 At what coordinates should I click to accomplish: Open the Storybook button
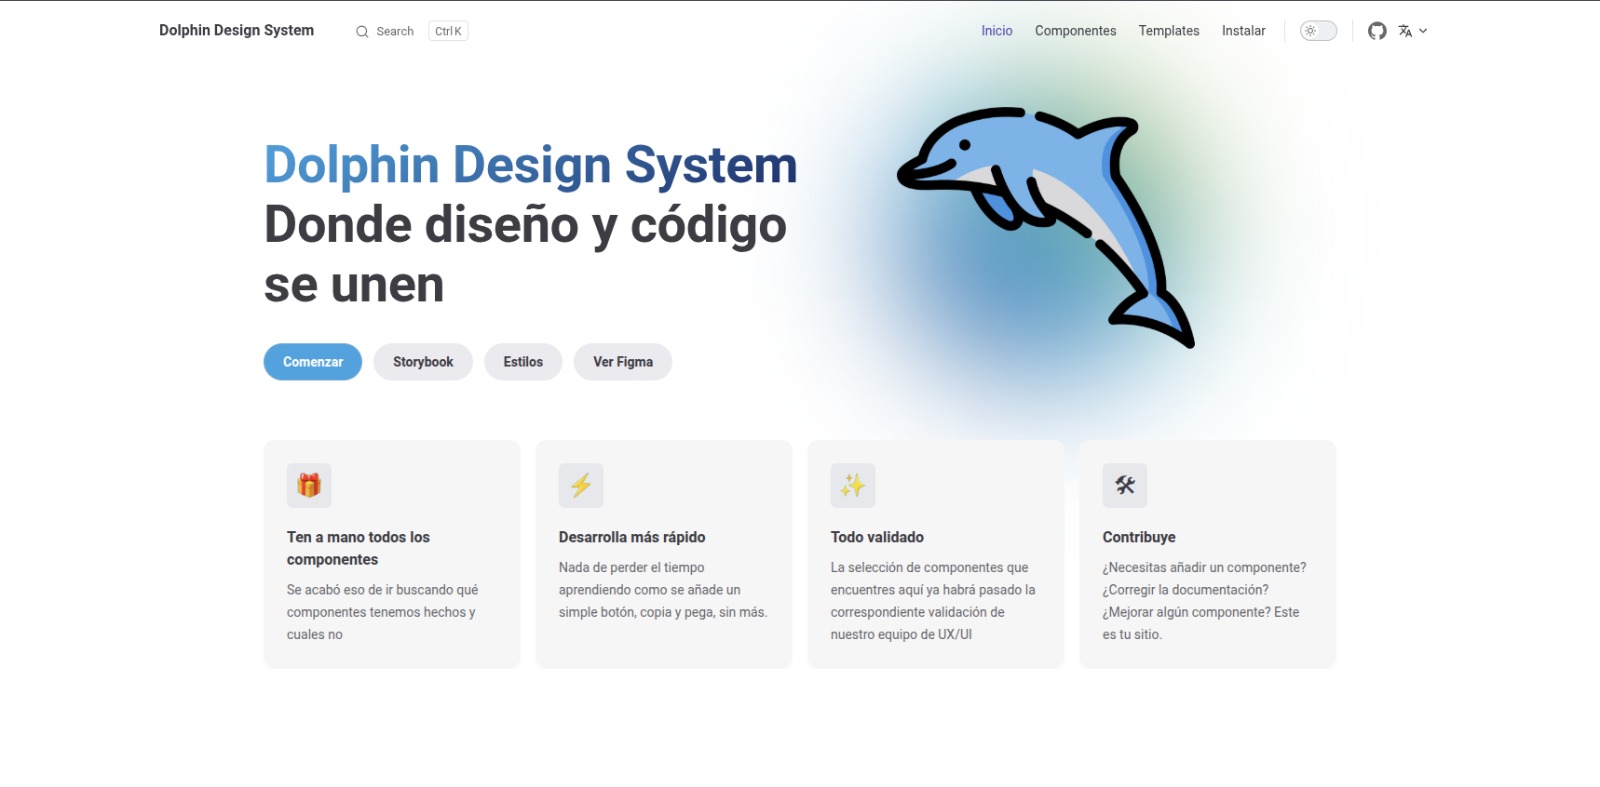[423, 362]
